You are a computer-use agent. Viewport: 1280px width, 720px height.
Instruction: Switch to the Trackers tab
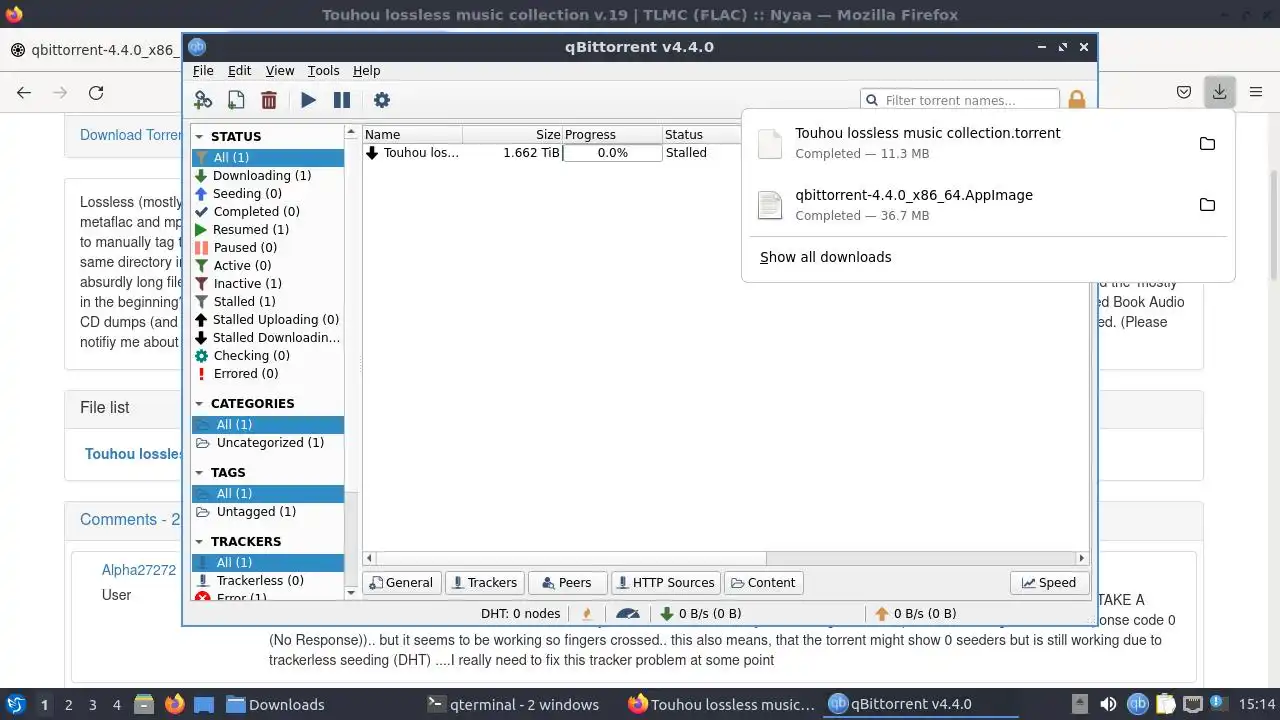(x=483, y=582)
